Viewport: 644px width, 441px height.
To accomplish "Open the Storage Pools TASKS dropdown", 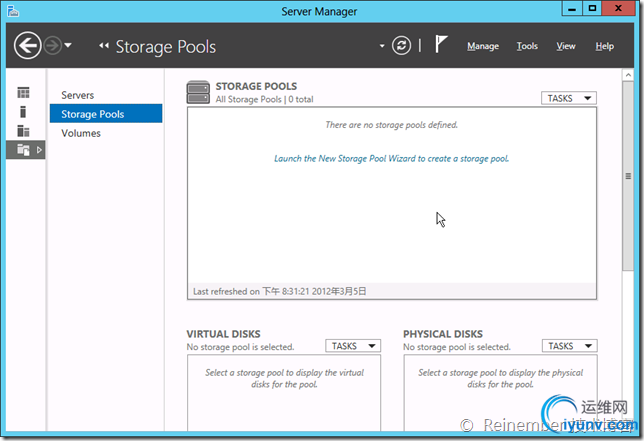I will pos(569,98).
